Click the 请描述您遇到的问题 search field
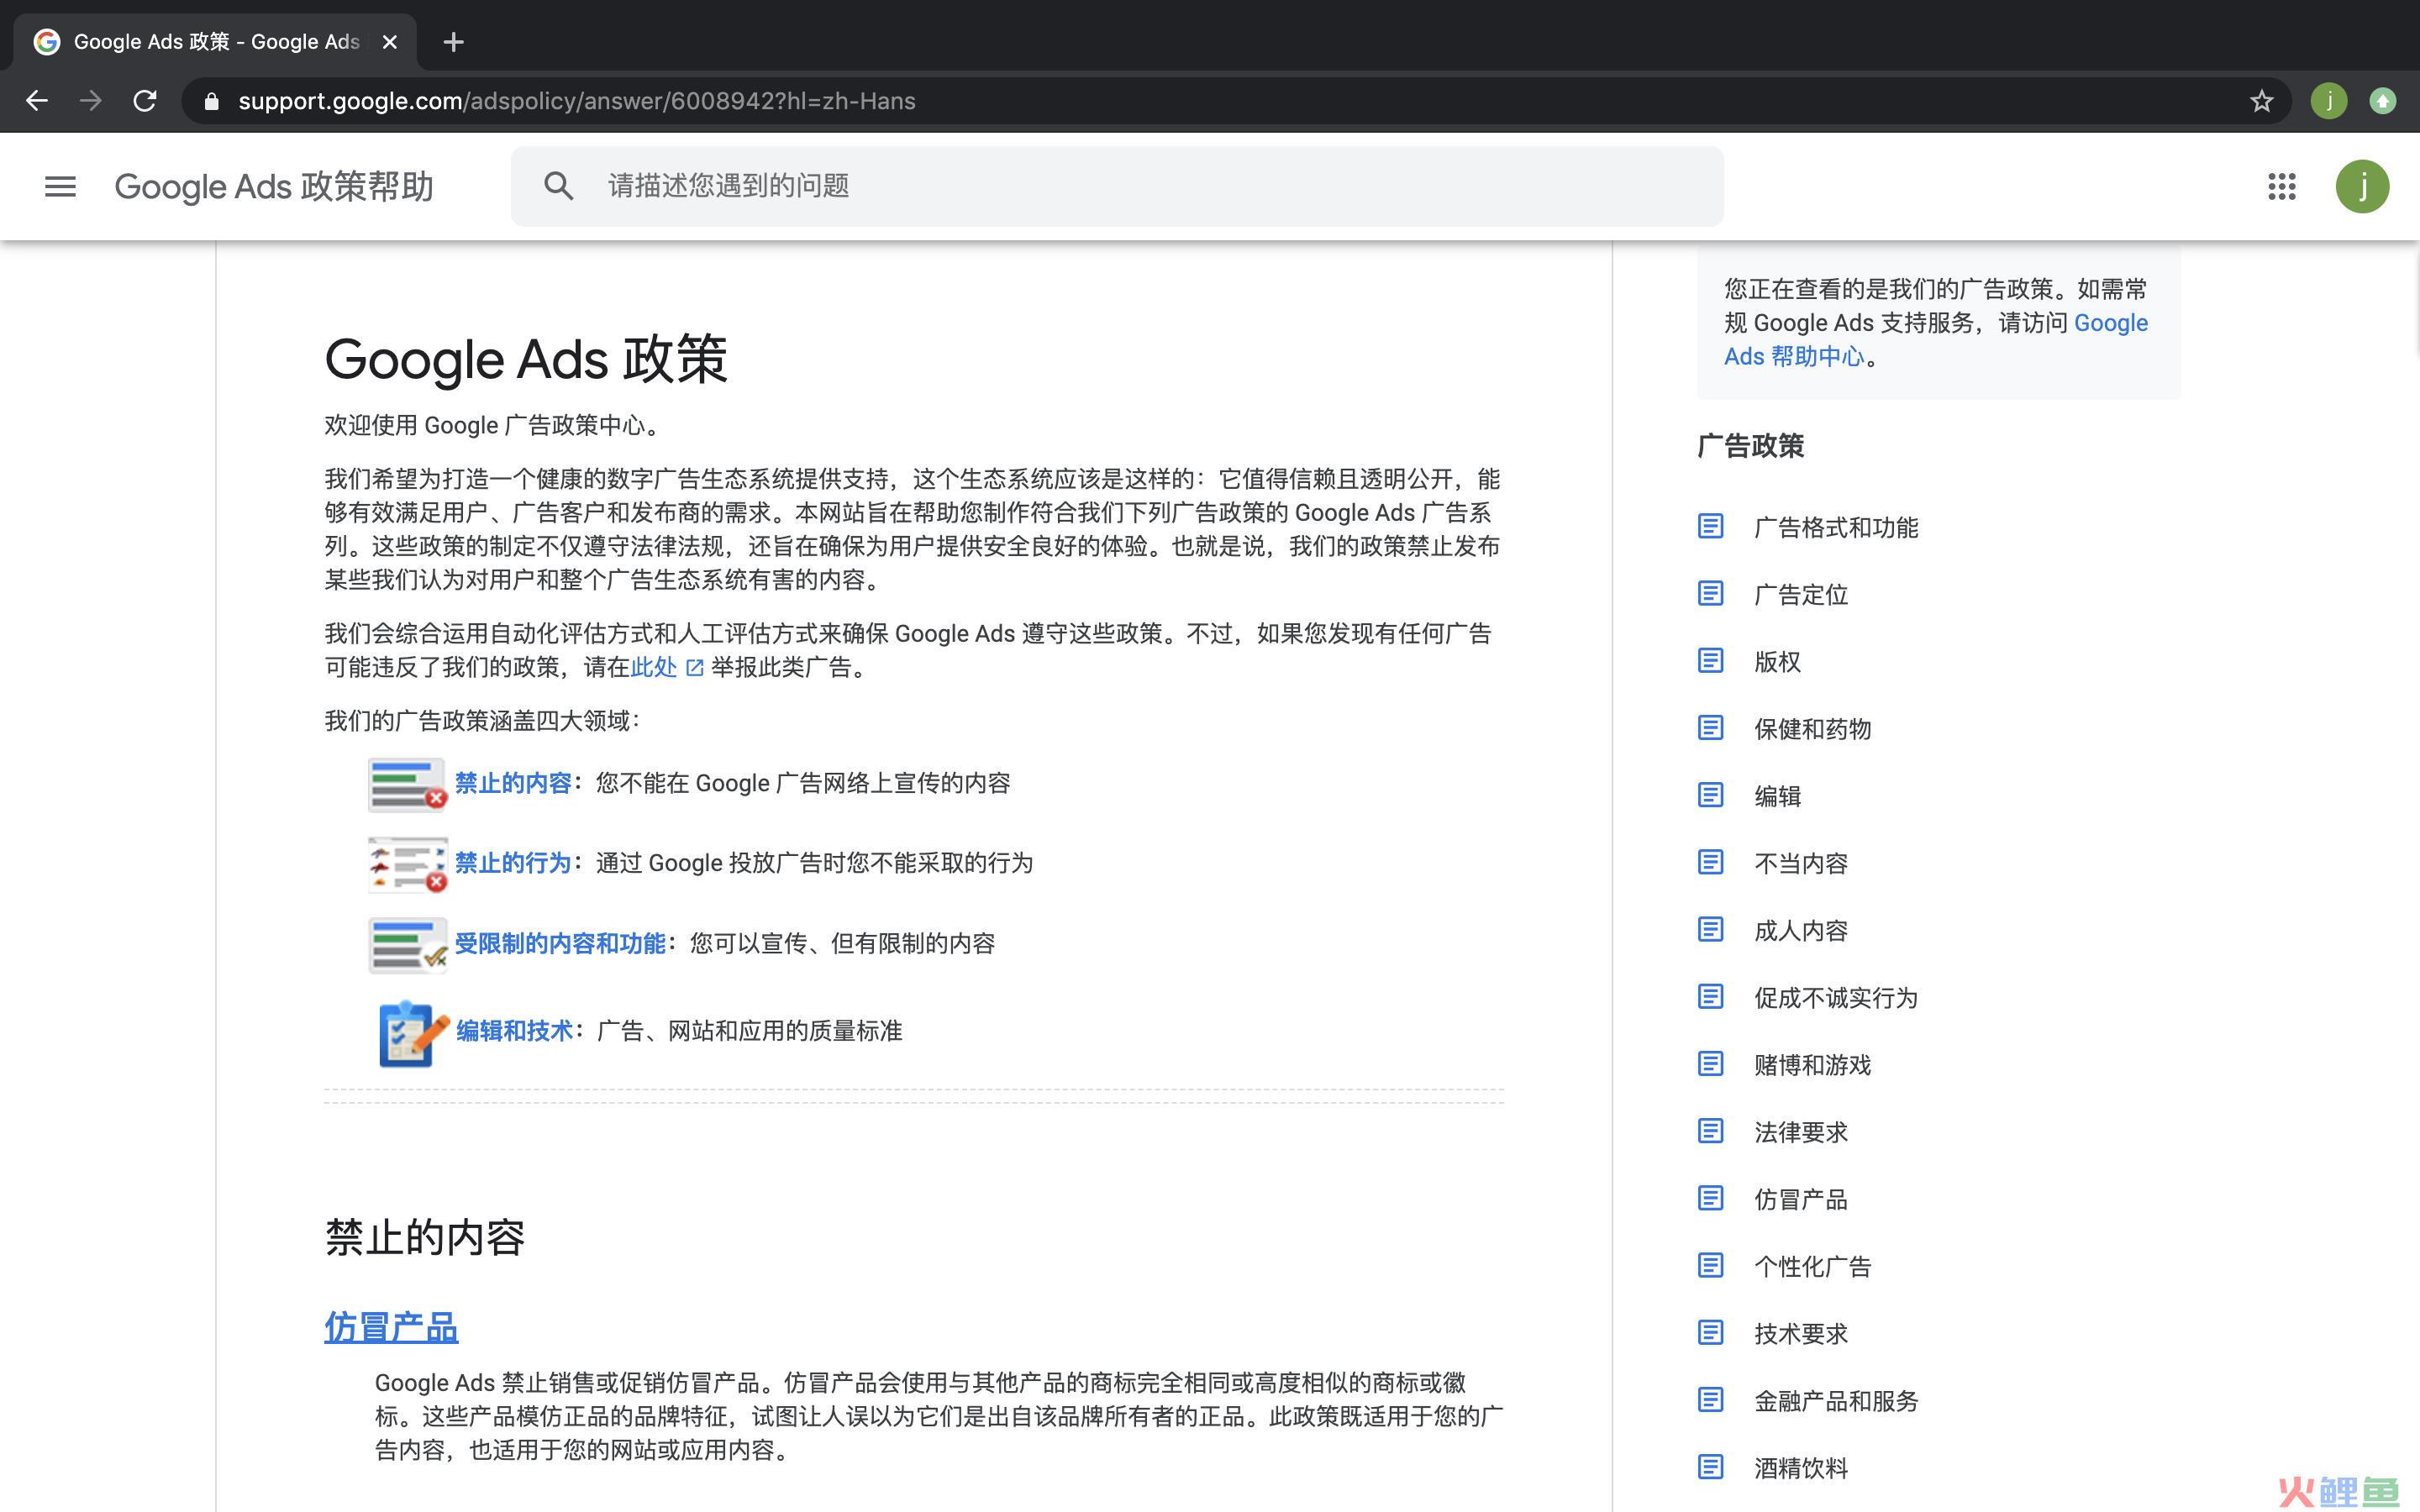2420x1512 pixels. click(1116, 186)
